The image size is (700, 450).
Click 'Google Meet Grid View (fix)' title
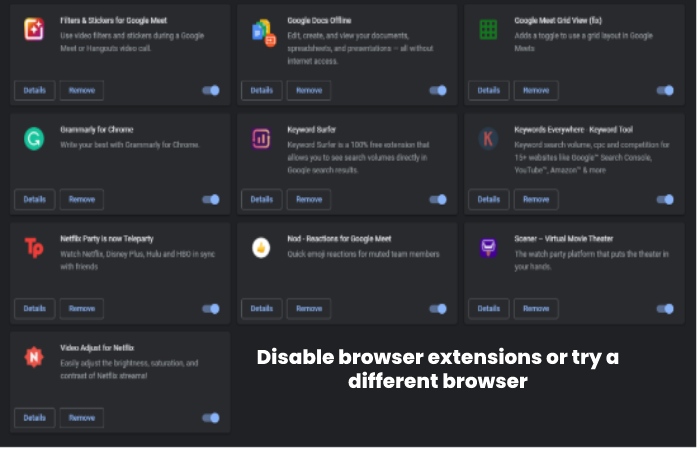coord(558,21)
